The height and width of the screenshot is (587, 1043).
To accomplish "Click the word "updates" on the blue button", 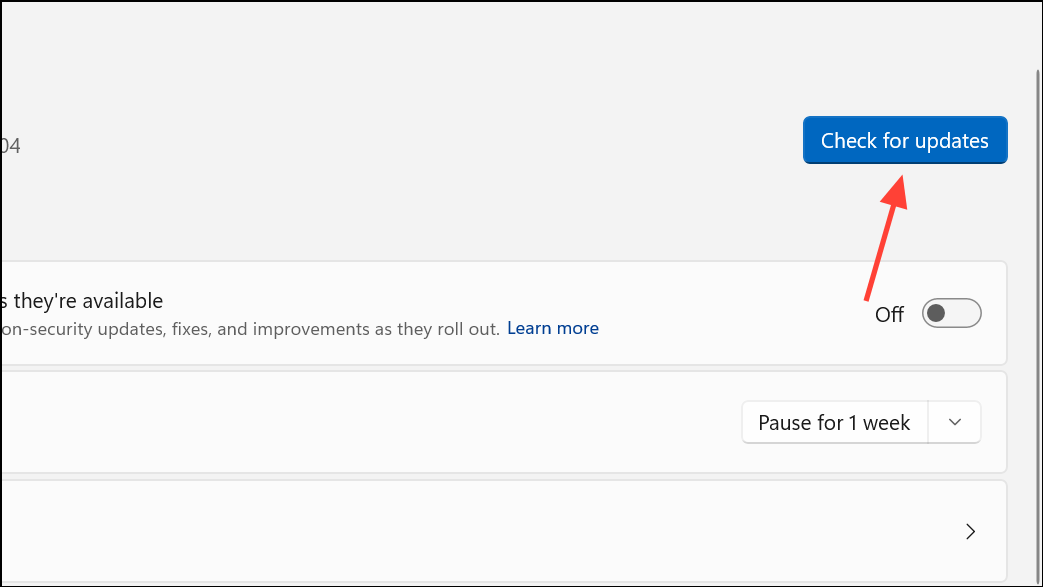I will click(x=950, y=141).
